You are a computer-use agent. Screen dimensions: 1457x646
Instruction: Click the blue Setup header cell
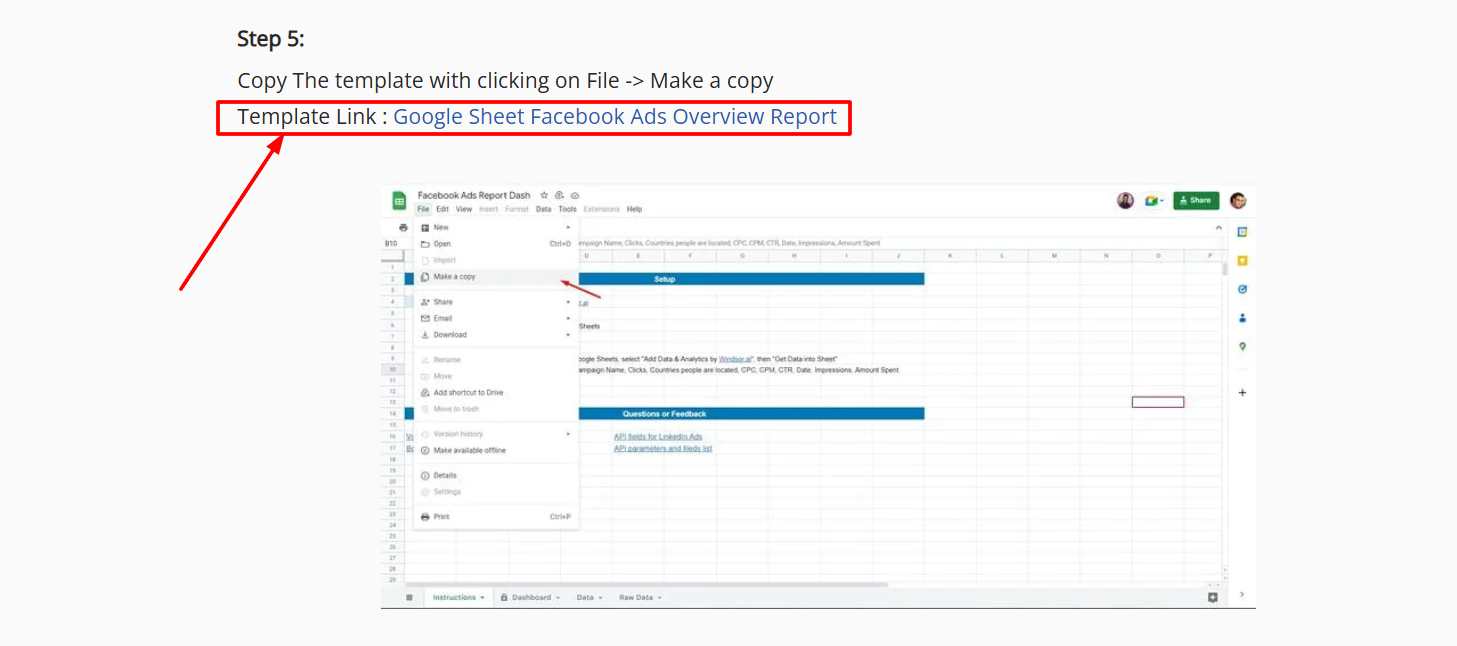pos(664,279)
